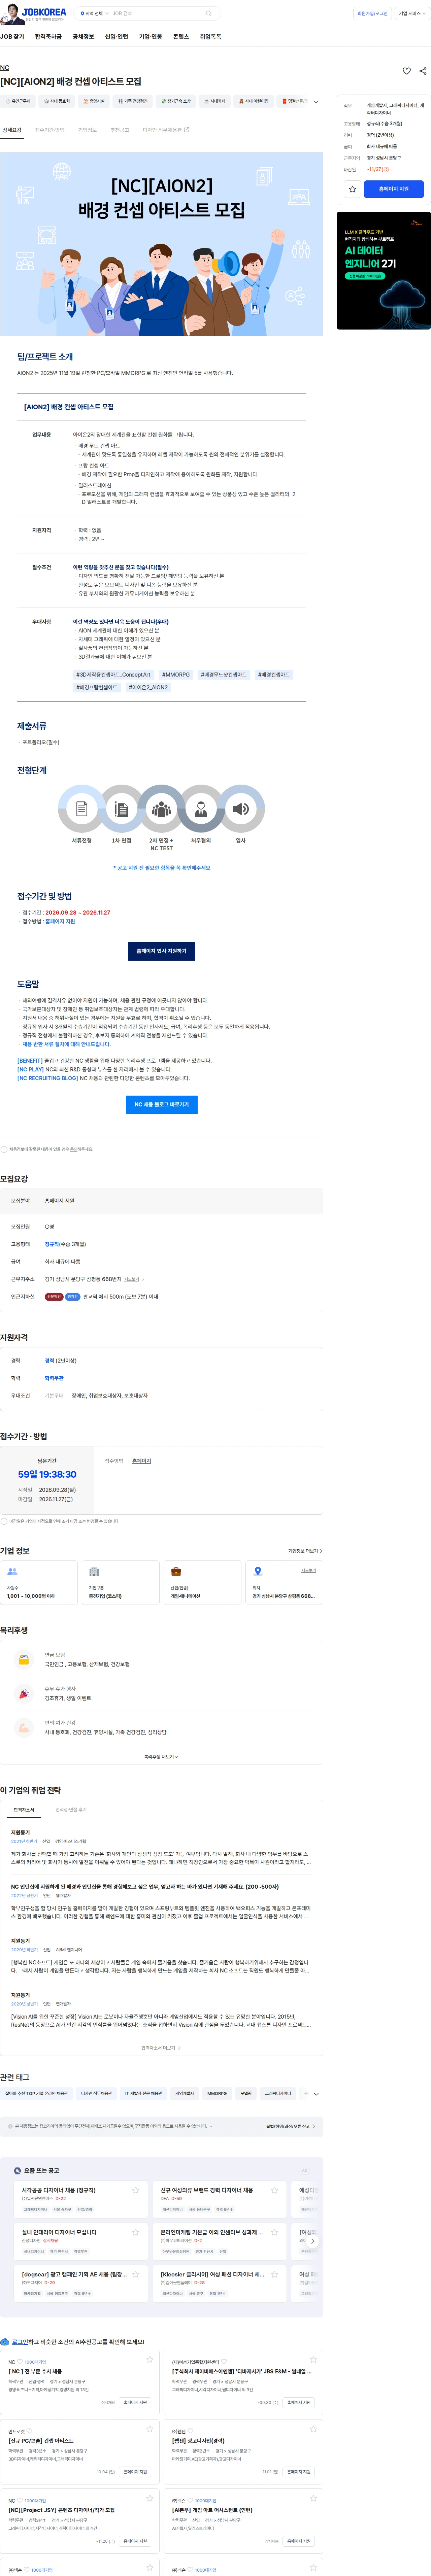Click NC company link above title

(x=4, y=68)
